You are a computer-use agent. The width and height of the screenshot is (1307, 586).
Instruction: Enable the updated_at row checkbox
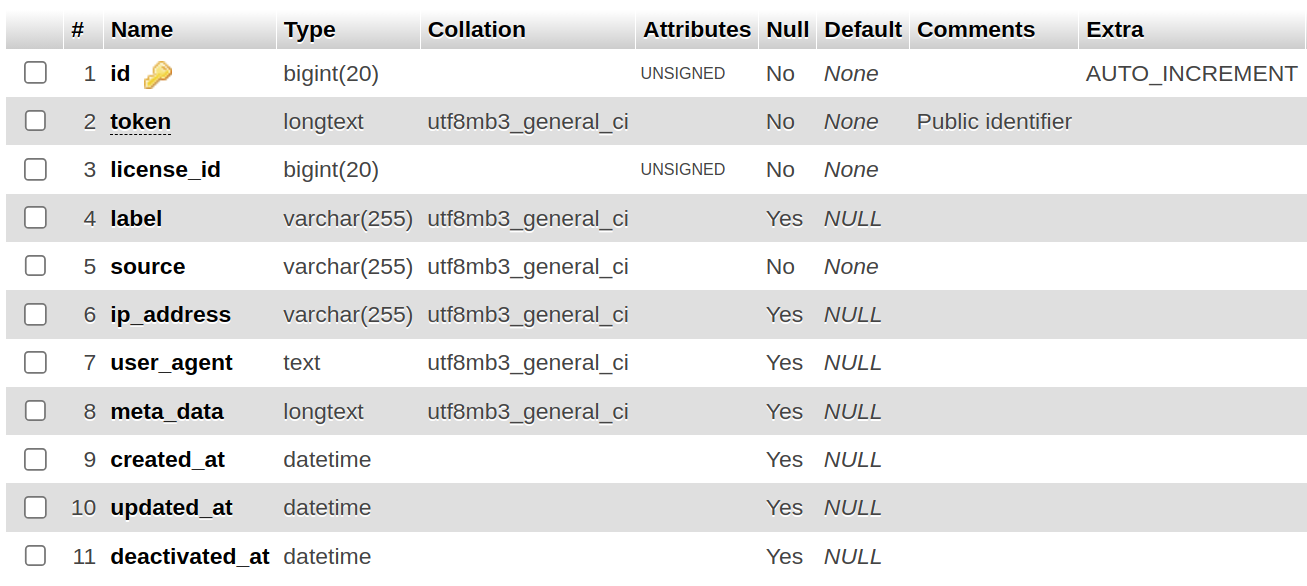click(x=36, y=507)
